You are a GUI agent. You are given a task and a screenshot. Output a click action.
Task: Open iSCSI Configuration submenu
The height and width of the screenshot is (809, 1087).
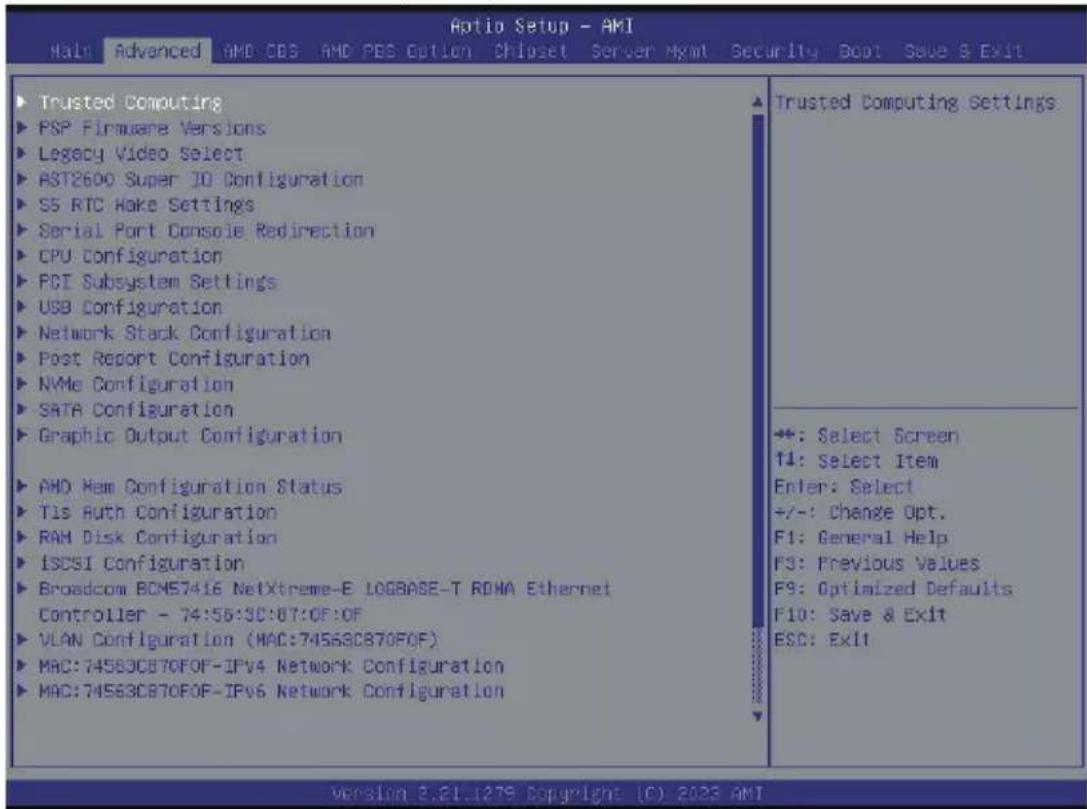[141, 564]
